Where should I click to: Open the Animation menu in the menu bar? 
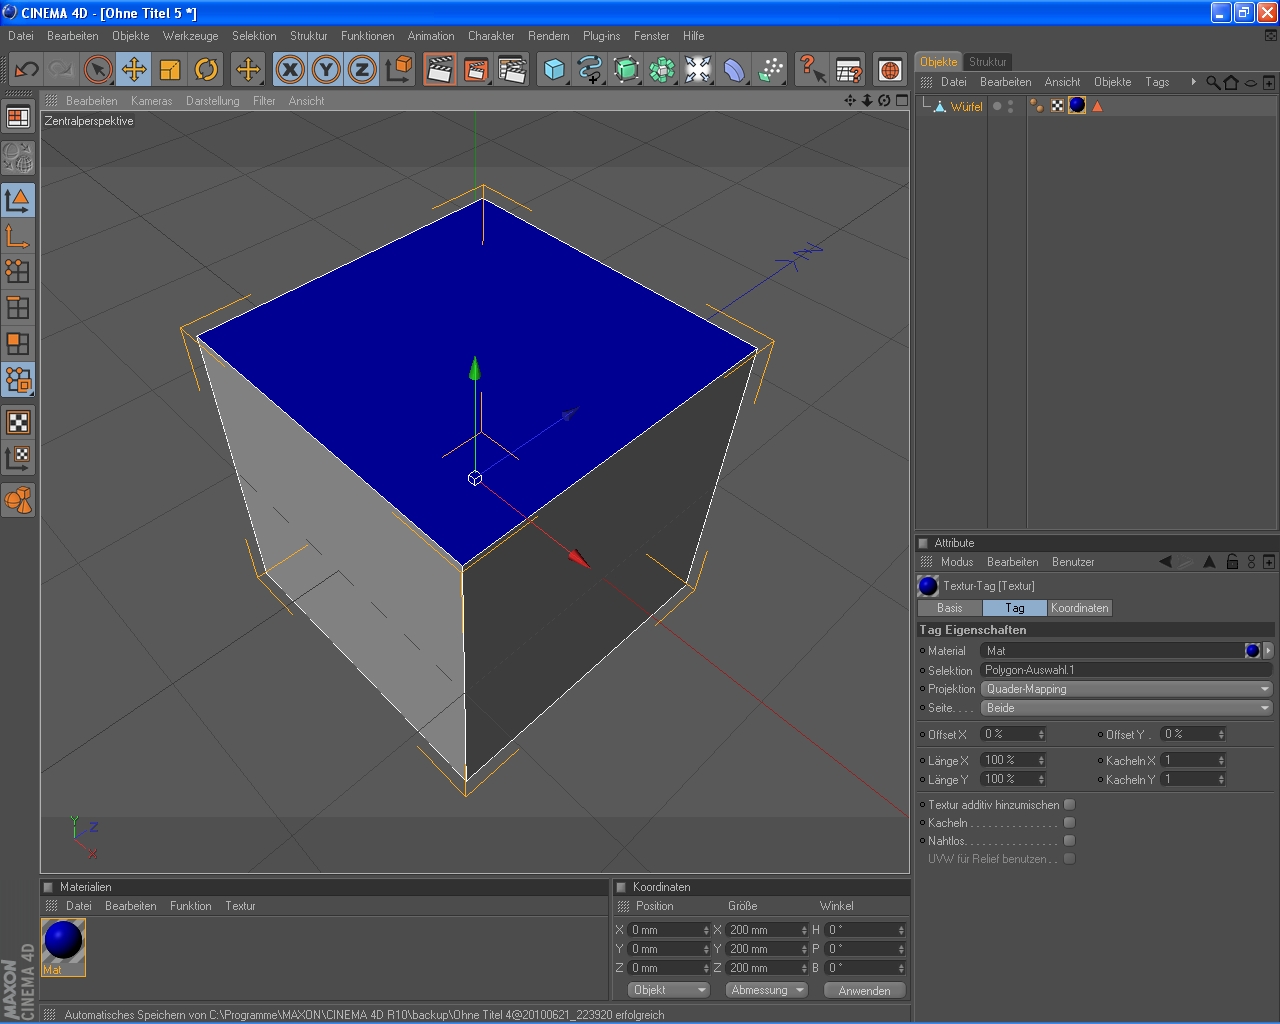pyautogui.click(x=431, y=36)
